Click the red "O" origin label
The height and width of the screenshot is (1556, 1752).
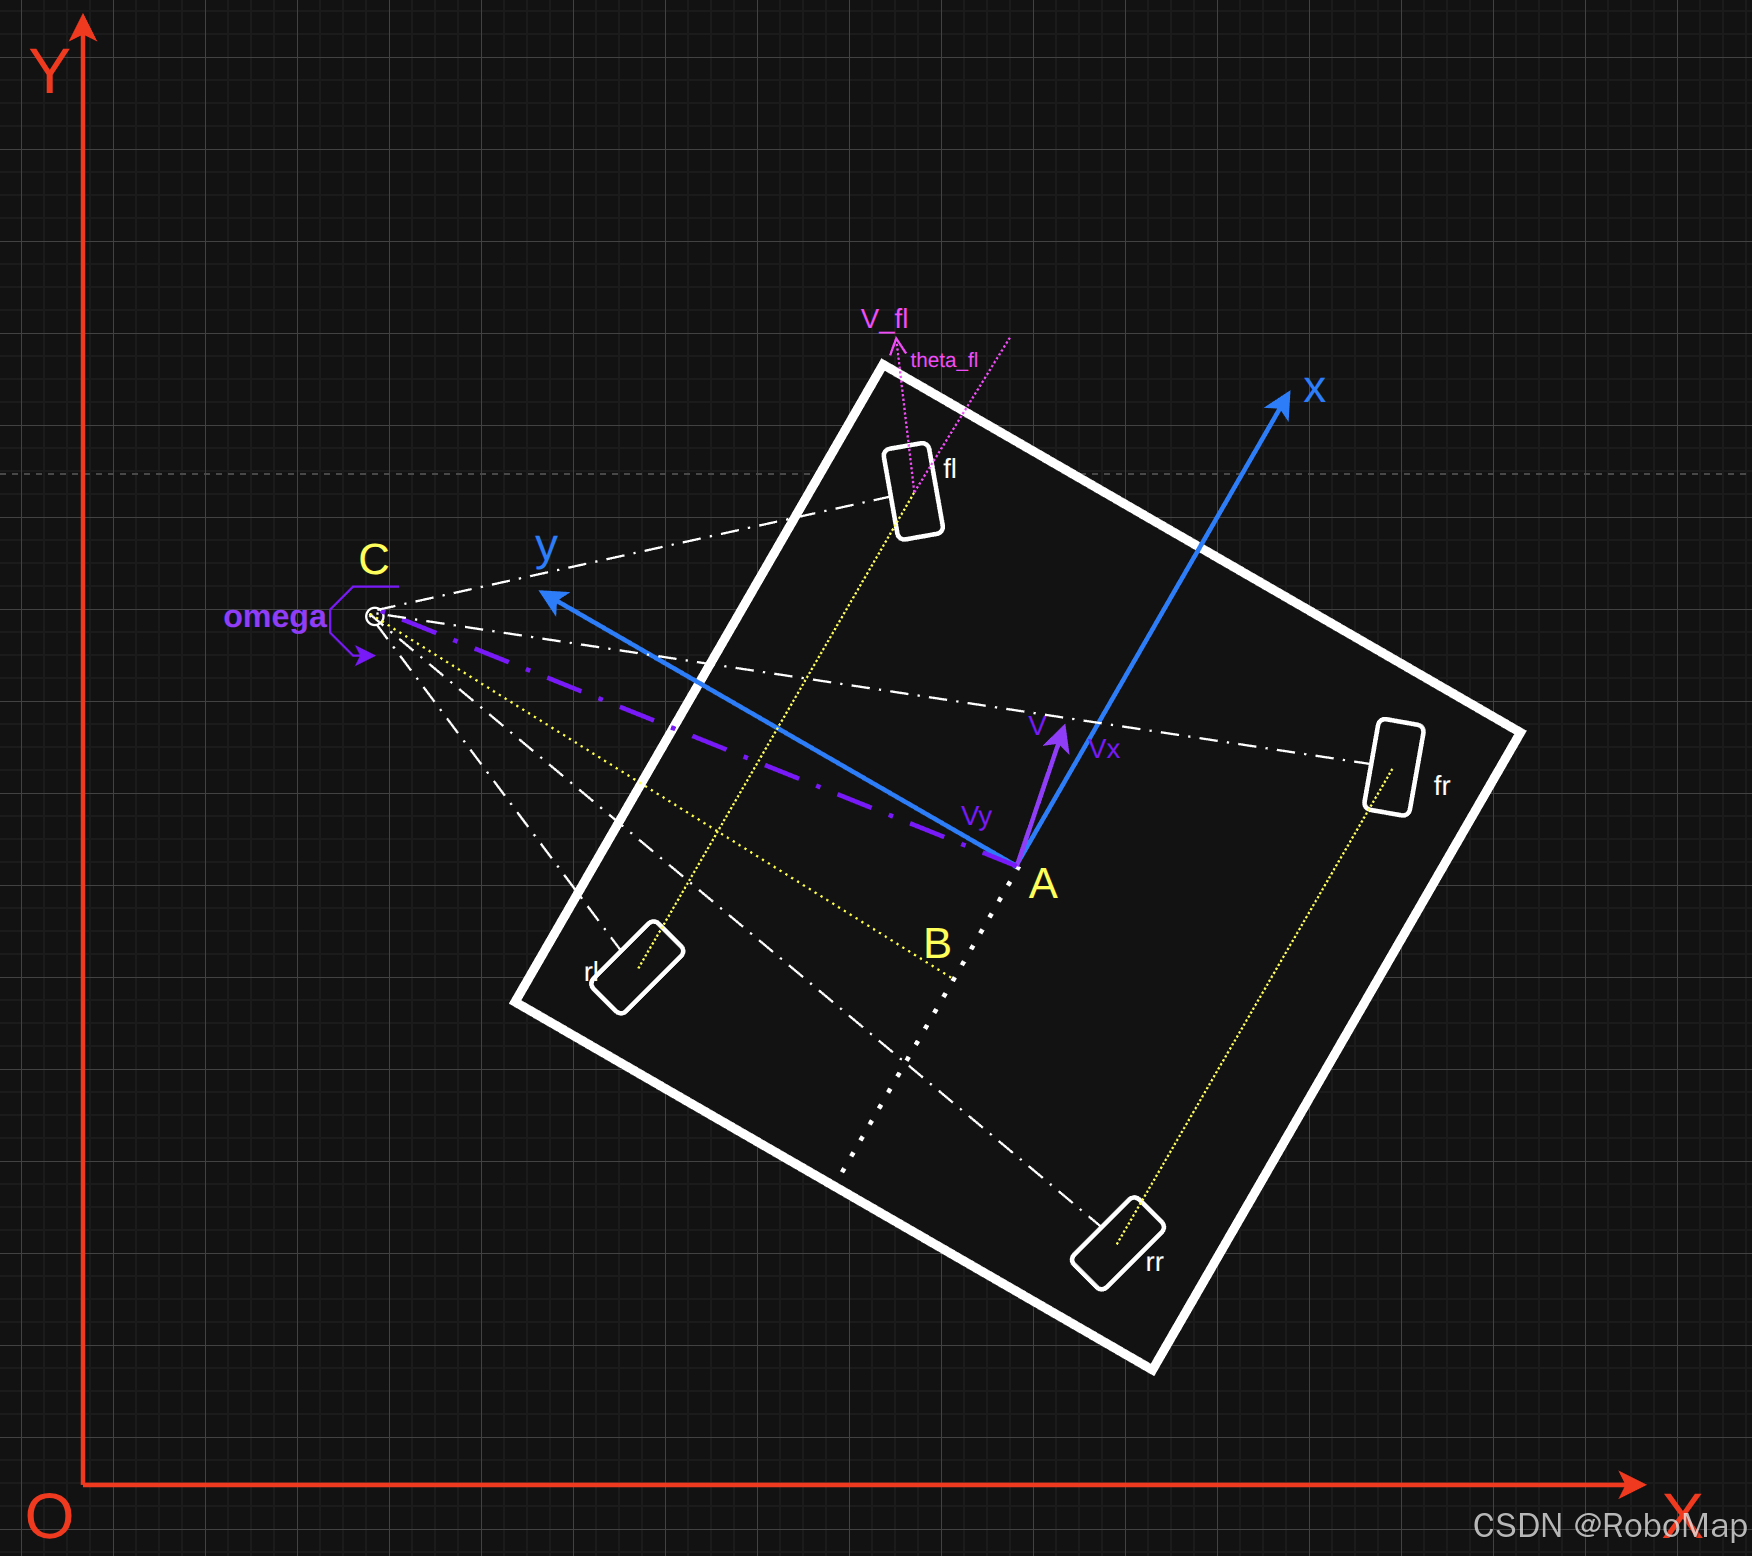click(49, 1517)
